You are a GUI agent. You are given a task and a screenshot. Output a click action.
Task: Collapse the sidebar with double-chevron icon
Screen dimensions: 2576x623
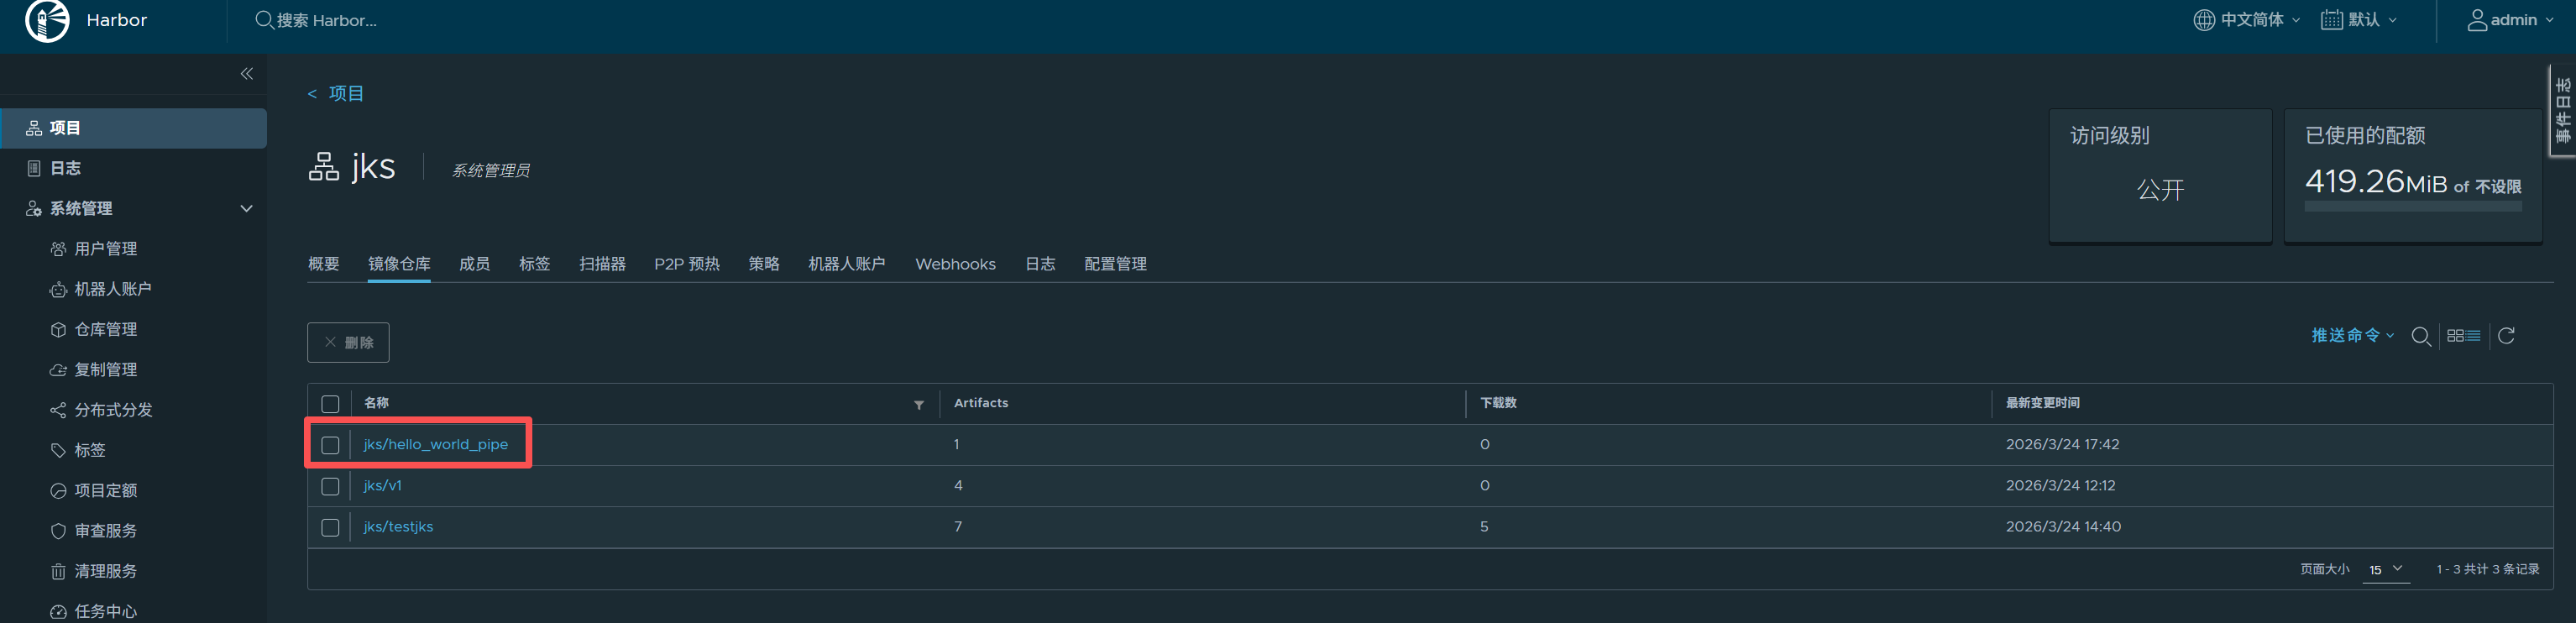pos(246,74)
